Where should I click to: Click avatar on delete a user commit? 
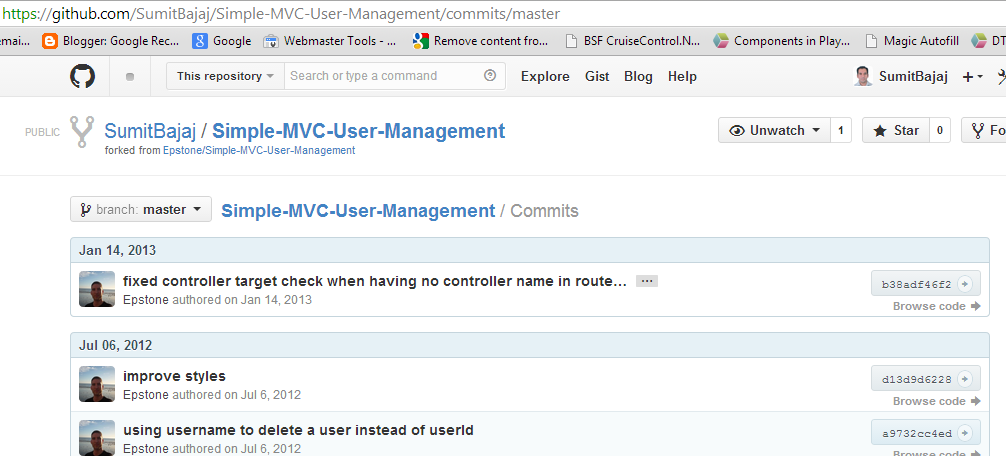pyautogui.click(x=97, y=438)
